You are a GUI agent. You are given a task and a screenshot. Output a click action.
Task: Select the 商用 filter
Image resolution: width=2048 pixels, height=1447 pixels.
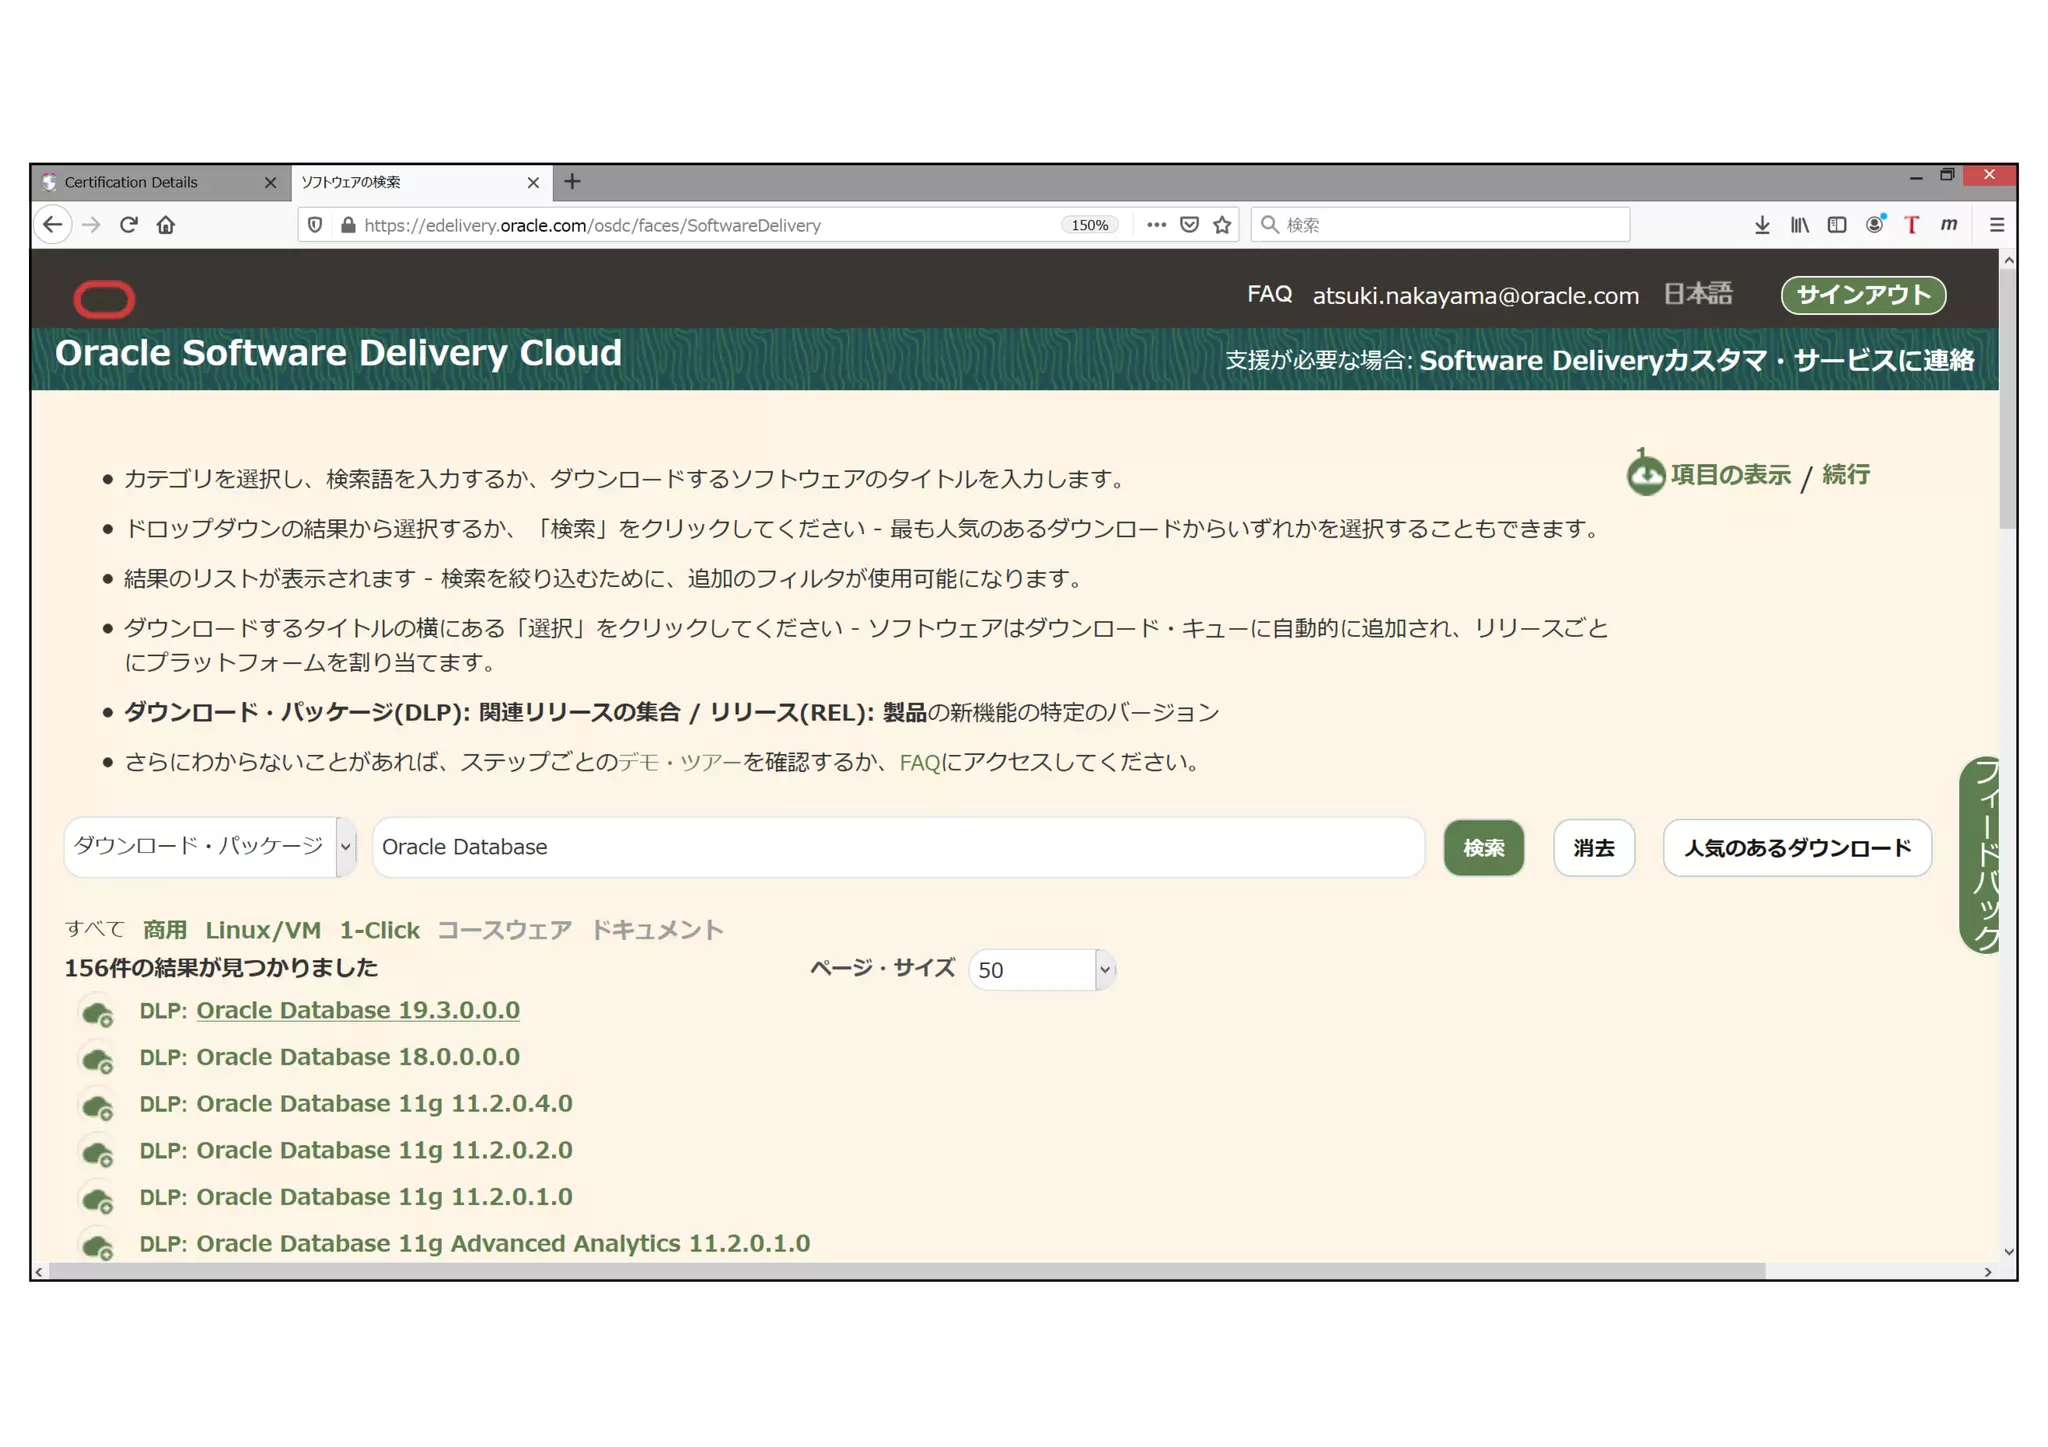165,930
